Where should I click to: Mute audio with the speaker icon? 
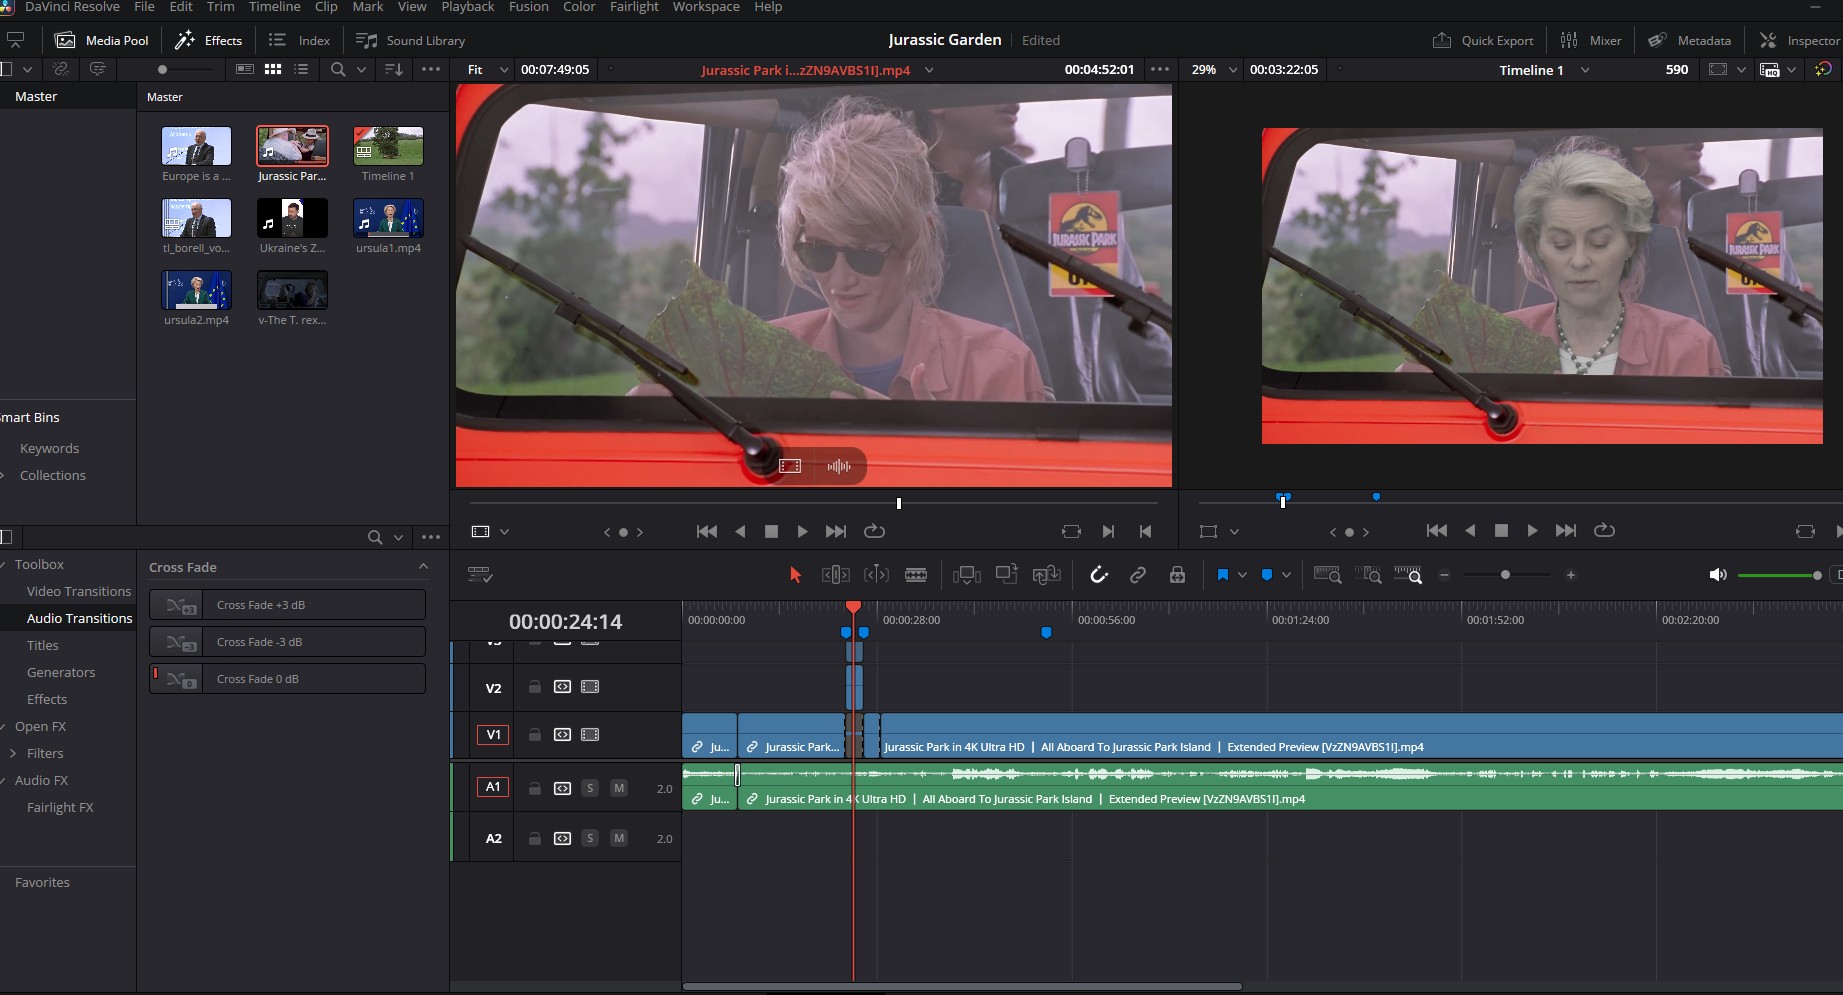point(1718,575)
